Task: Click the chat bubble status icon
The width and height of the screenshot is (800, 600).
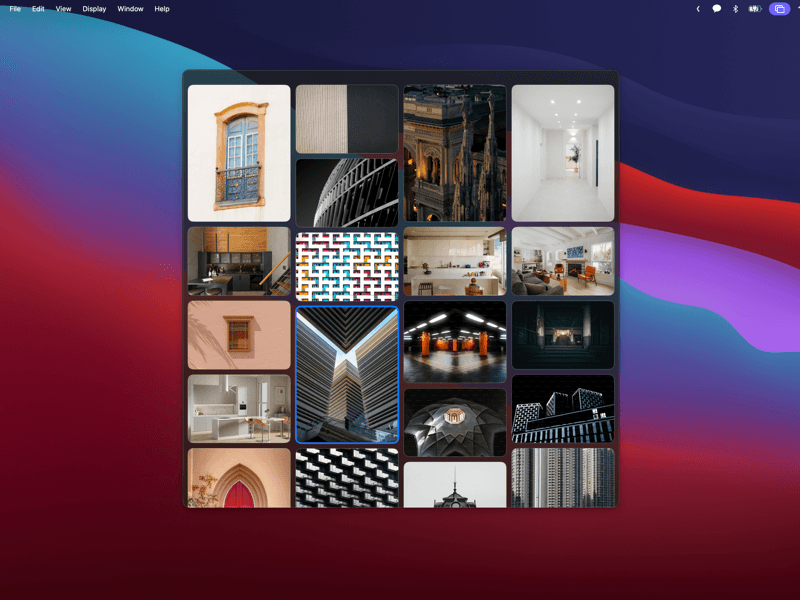Action: tap(716, 8)
